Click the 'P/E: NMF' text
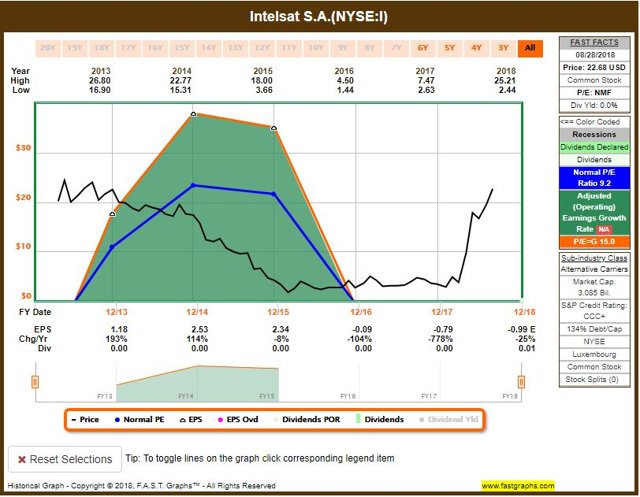 pos(594,93)
